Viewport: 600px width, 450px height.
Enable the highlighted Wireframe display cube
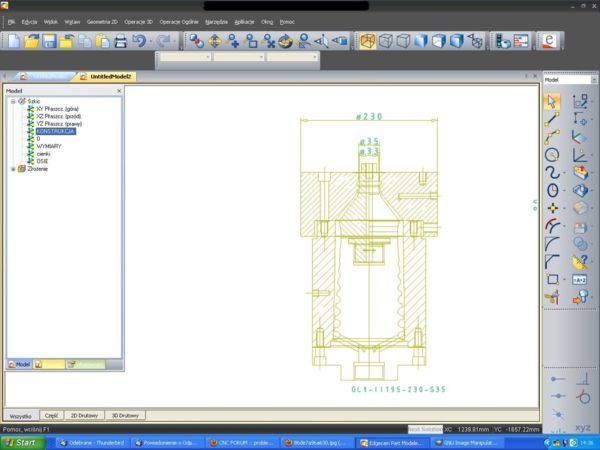pyautogui.click(x=367, y=41)
